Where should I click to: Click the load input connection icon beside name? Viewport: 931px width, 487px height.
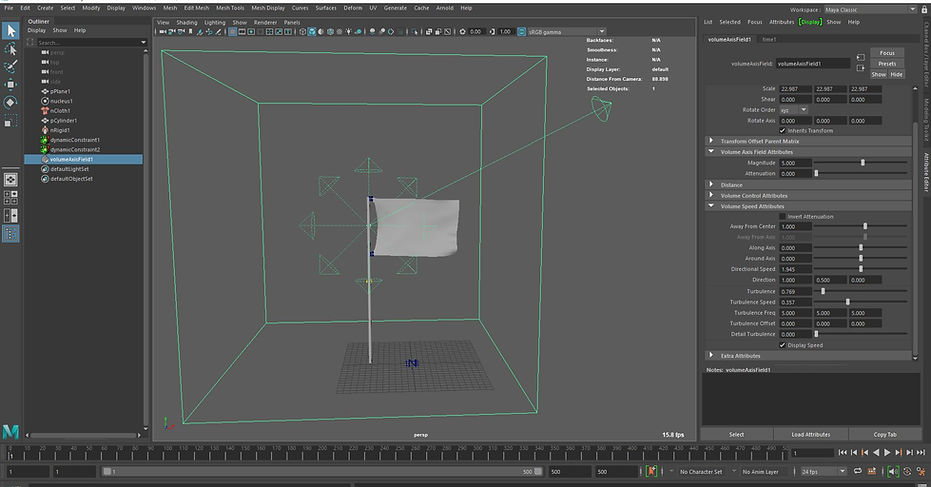coord(860,57)
